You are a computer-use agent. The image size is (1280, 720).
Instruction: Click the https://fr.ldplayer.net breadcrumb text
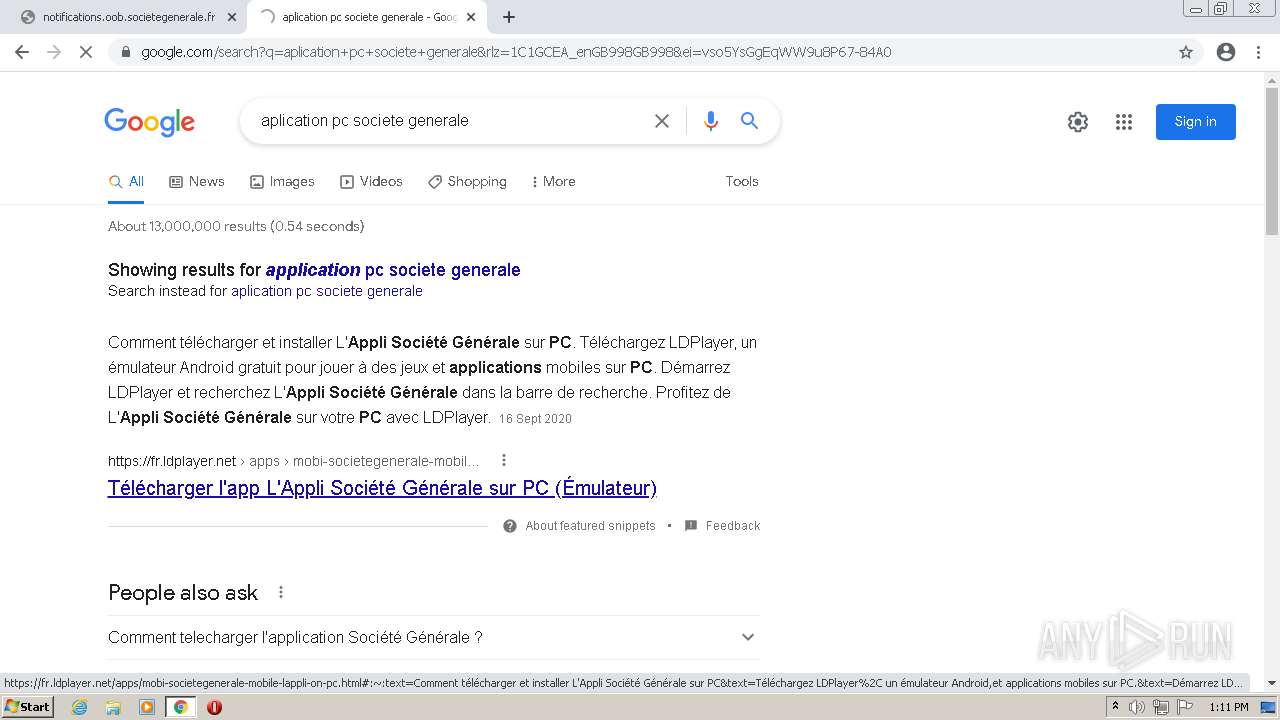(x=172, y=461)
